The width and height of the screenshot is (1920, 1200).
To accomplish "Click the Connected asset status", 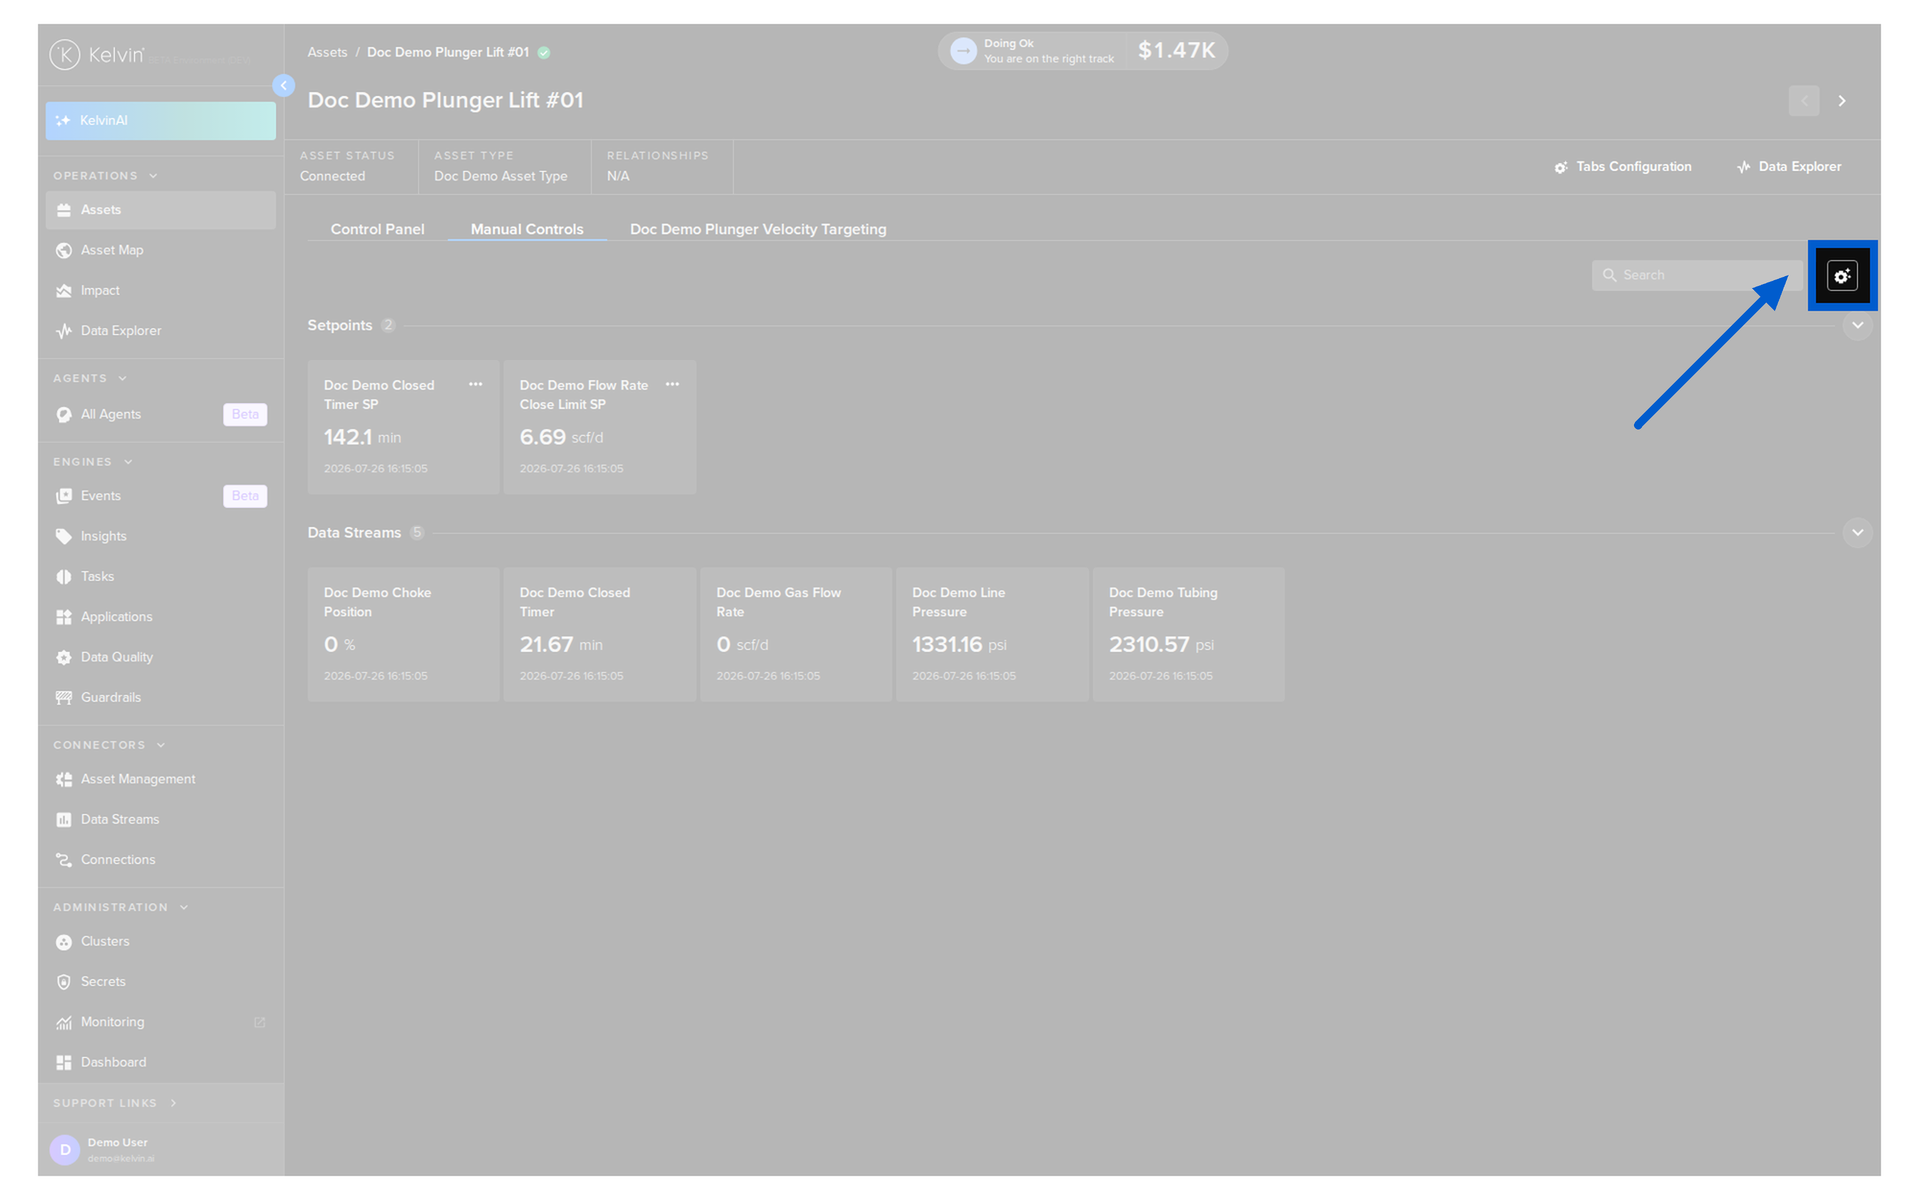I will pos(333,176).
